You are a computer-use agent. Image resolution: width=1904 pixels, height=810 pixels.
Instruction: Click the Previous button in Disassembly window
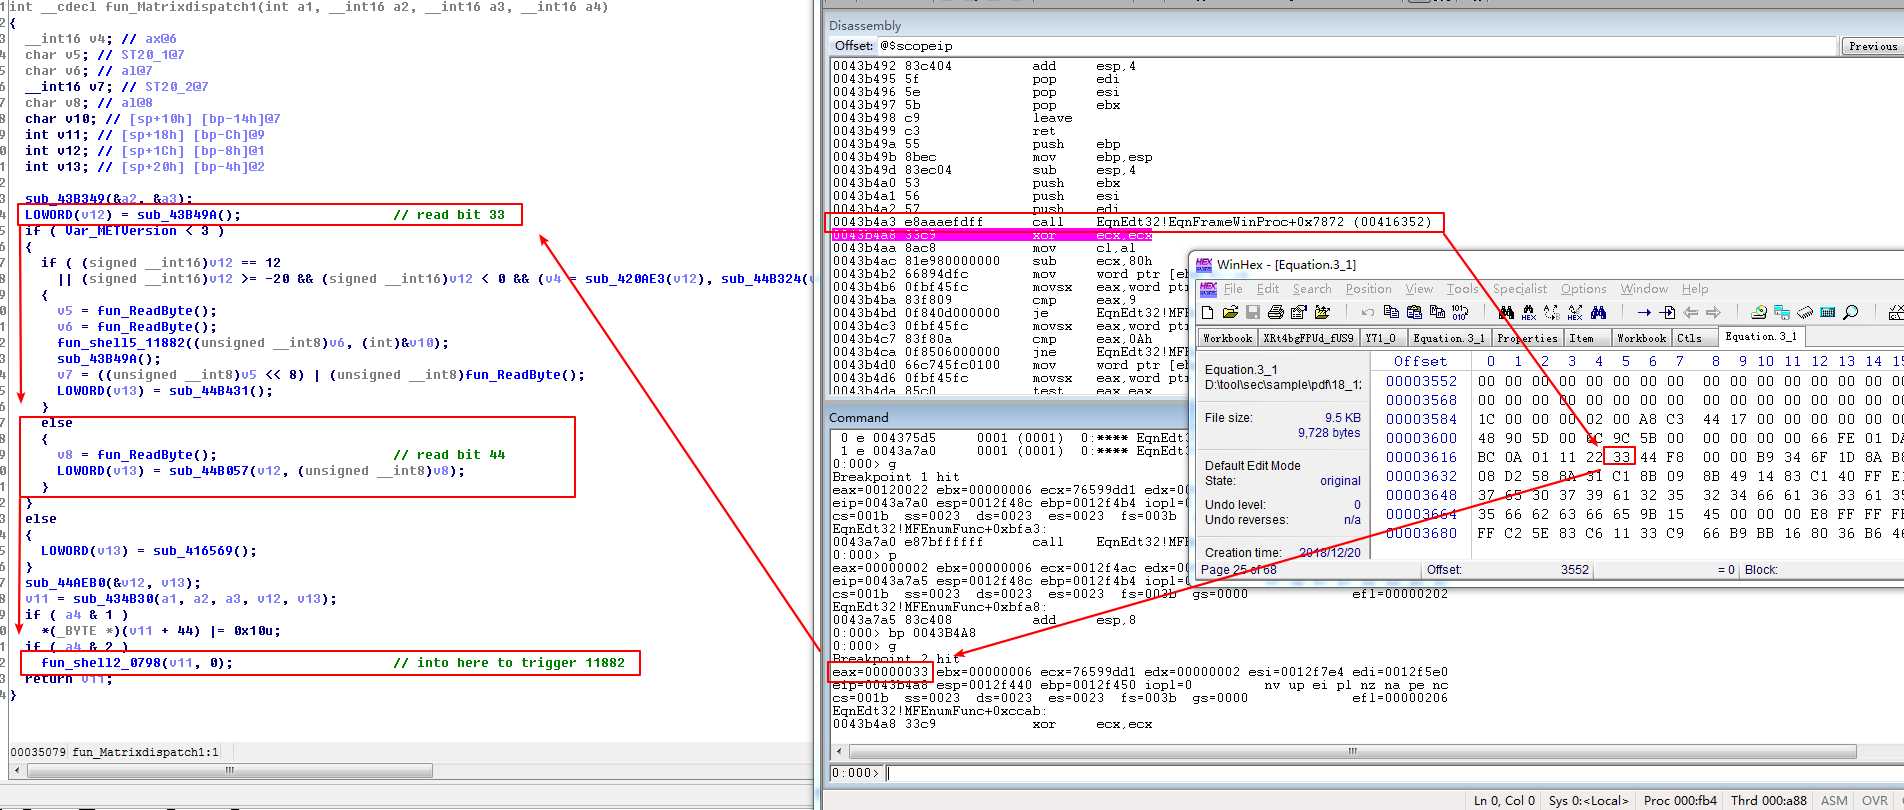(1871, 46)
